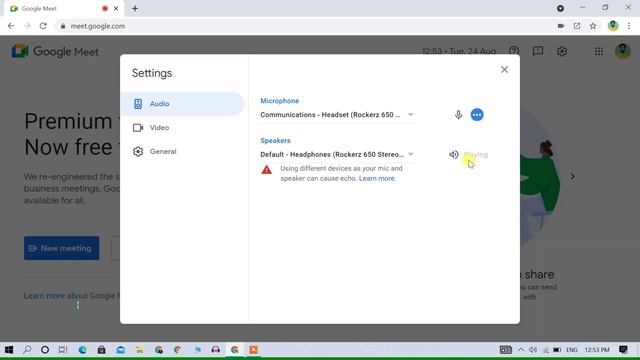Viewport: 640px width, 360px height.
Task: Open the Windows Start menu
Action: [x=9, y=350]
